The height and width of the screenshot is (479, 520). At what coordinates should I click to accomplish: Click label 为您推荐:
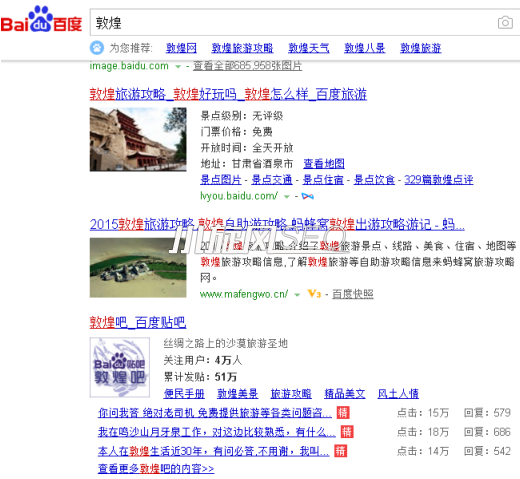point(131,48)
